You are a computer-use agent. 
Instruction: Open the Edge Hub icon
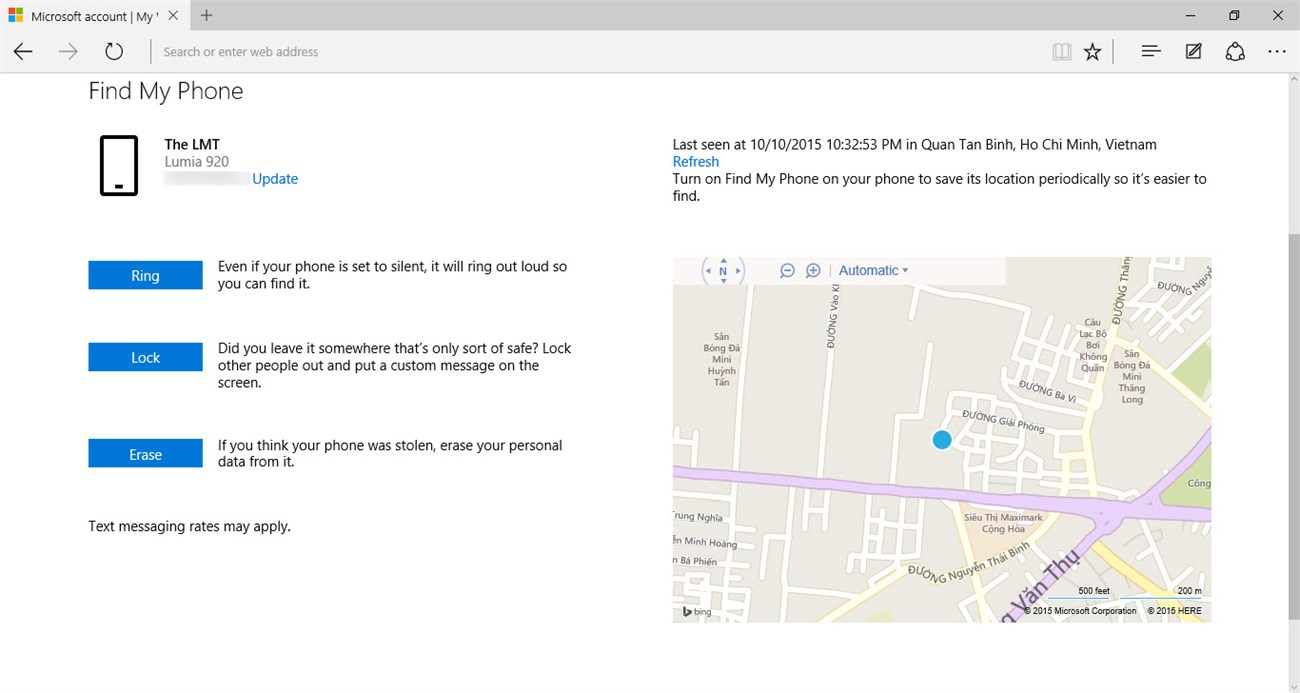click(1151, 51)
